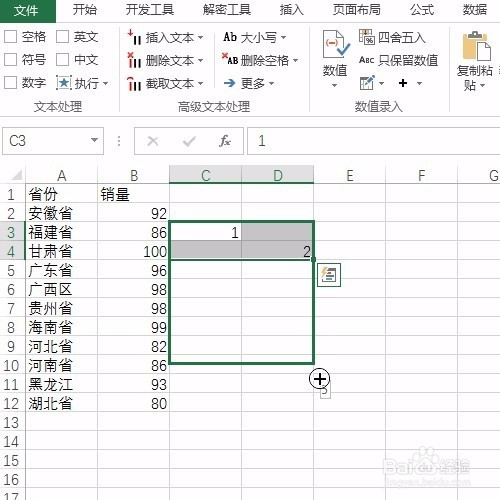Click the 销量 header cell
The height and width of the screenshot is (500, 500).
point(133,194)
